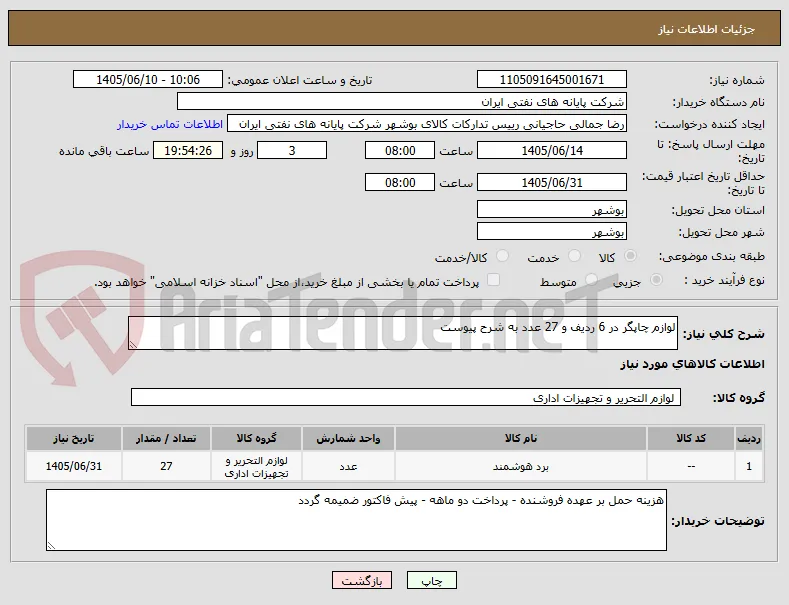Click the response deadline time 08:00 field
The image size is (789, 605).
(x=400, y=150)
